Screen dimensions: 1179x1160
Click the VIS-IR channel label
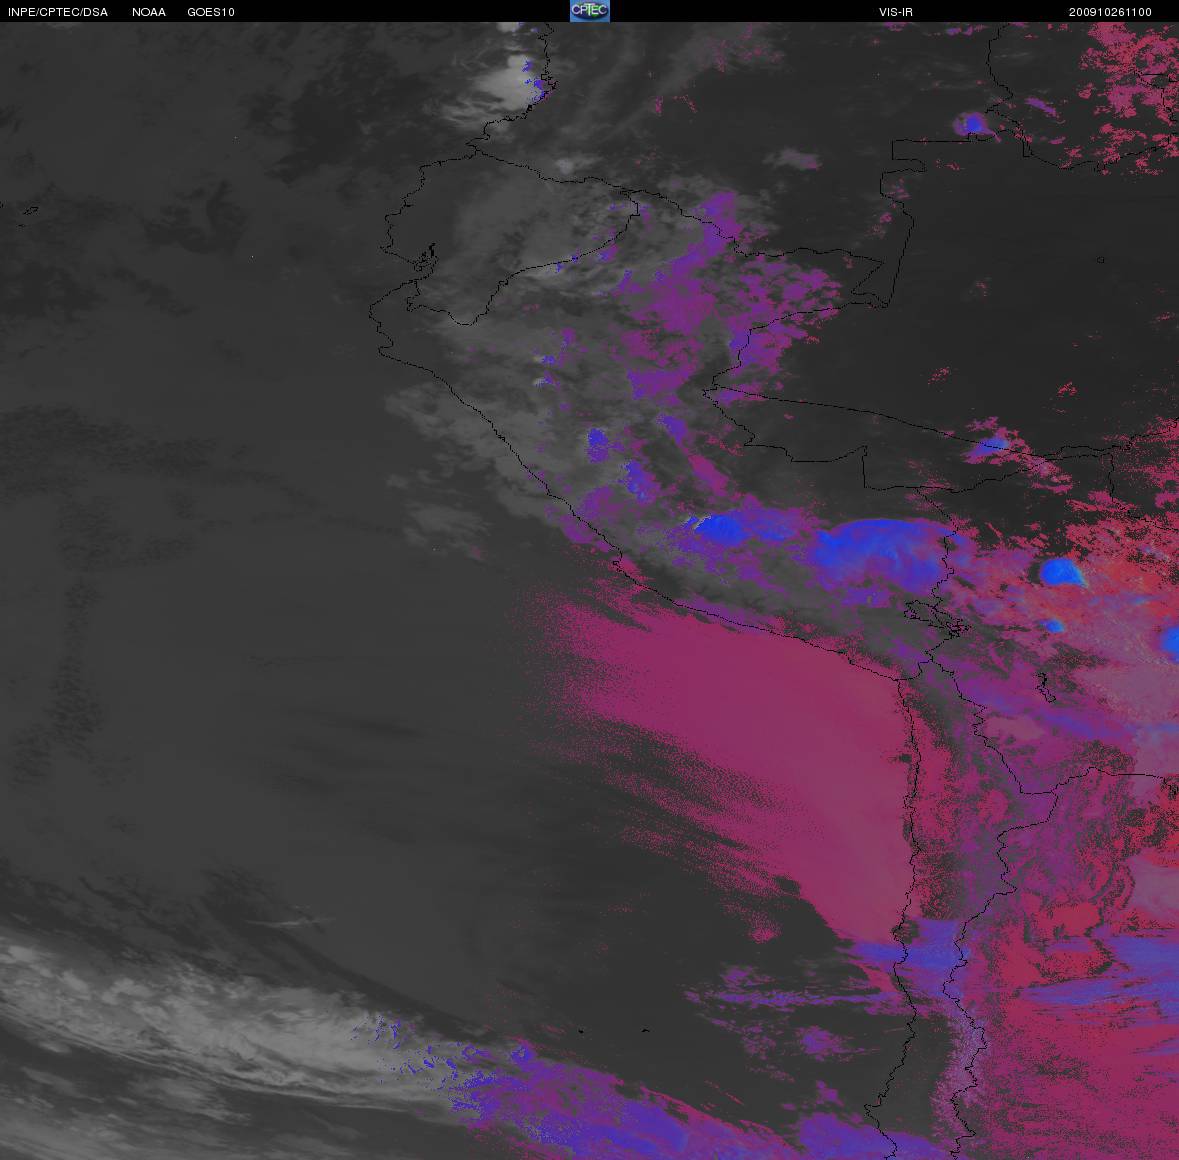[x=894, y=12]
